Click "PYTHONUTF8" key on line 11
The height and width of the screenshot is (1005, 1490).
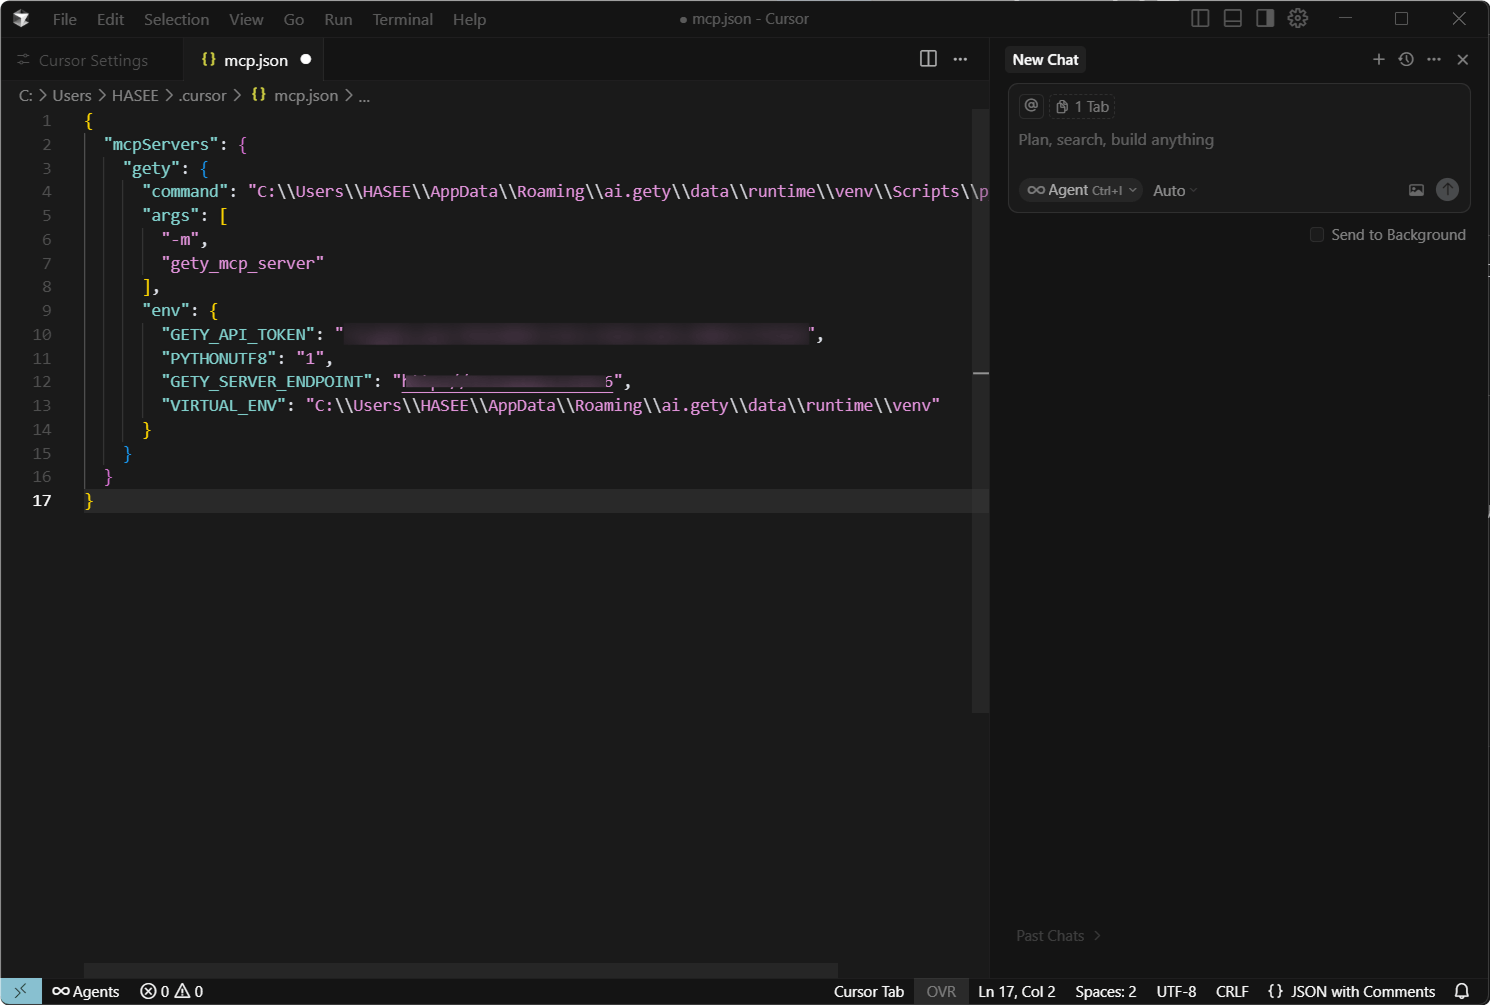tap(219, 358)
